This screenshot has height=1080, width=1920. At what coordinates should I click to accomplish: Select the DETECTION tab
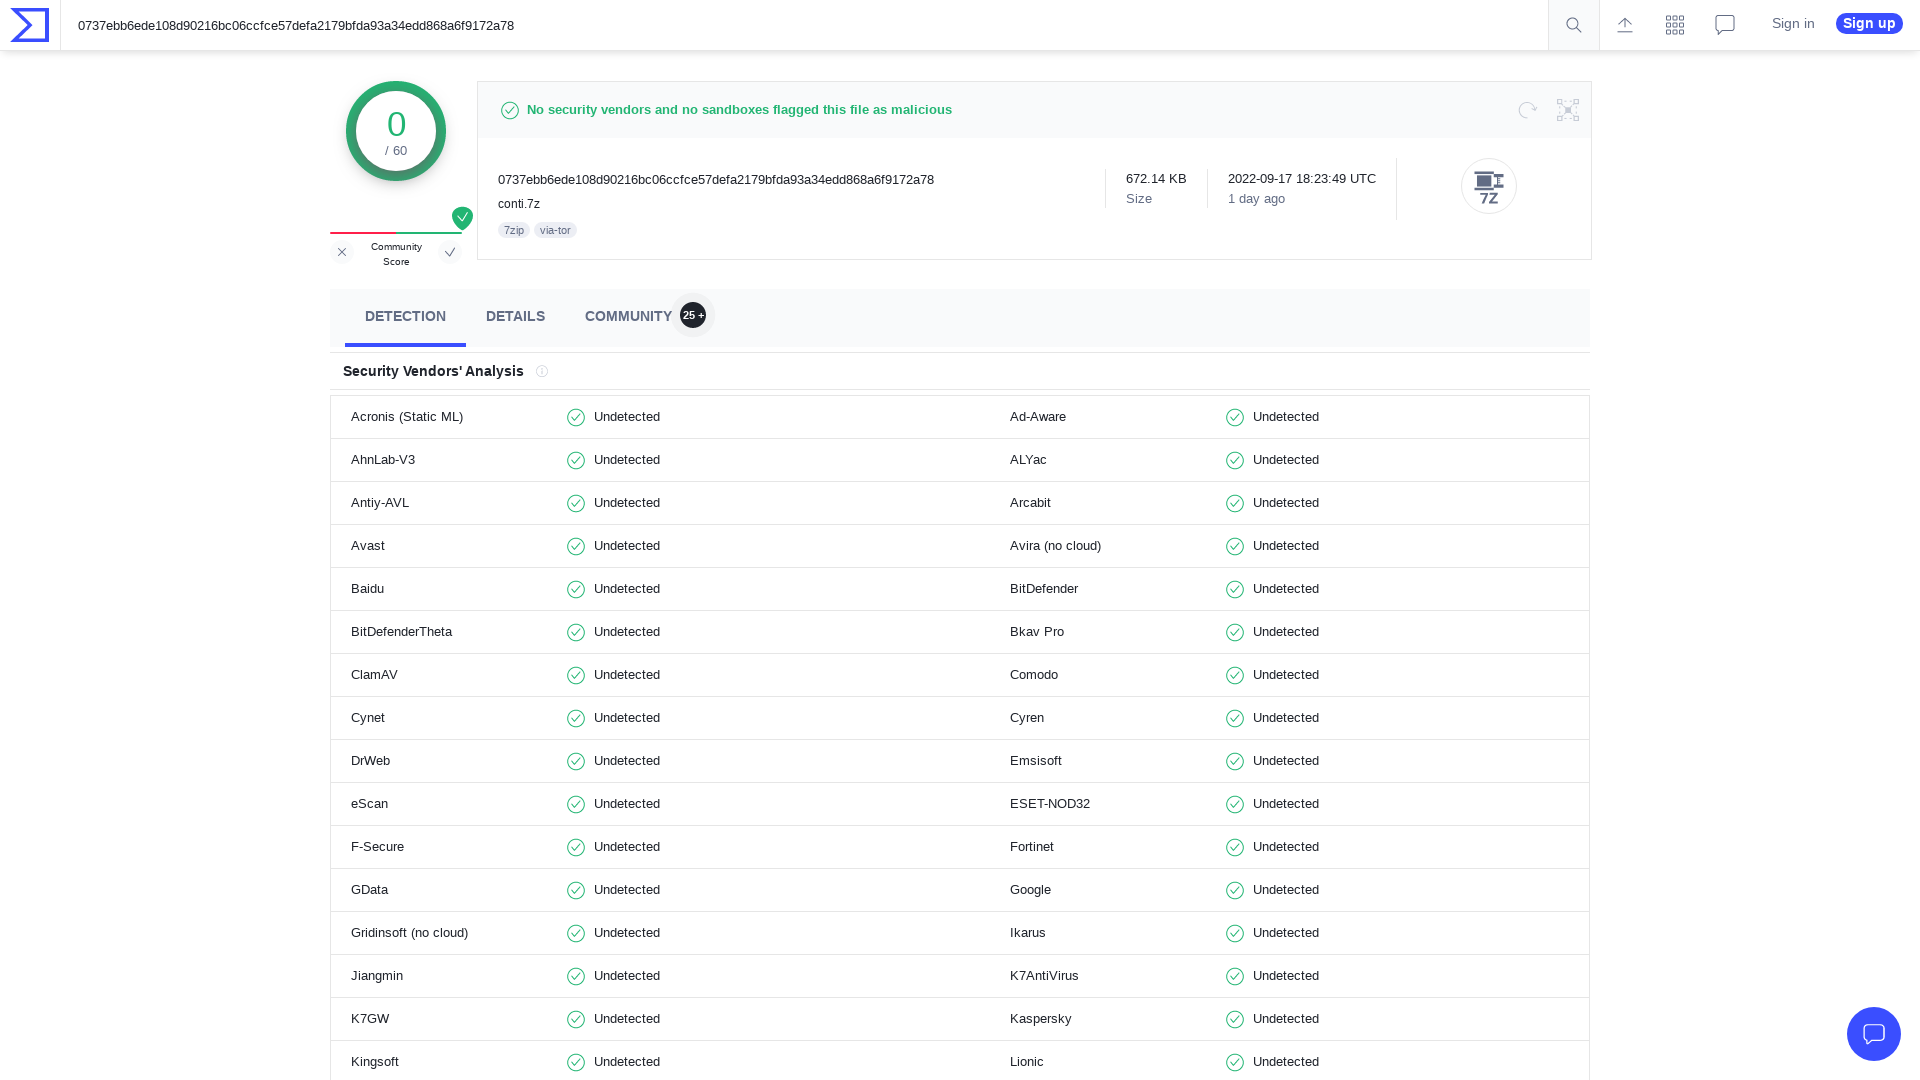click(x=405, y=317)
